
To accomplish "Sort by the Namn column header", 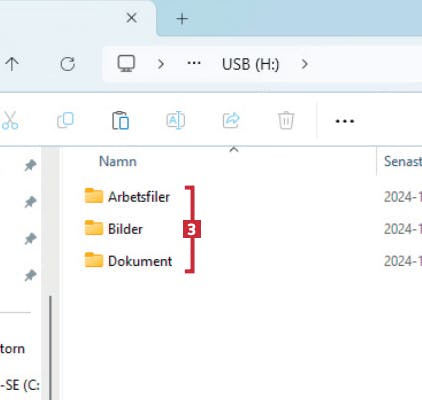I will pos(118,162).
